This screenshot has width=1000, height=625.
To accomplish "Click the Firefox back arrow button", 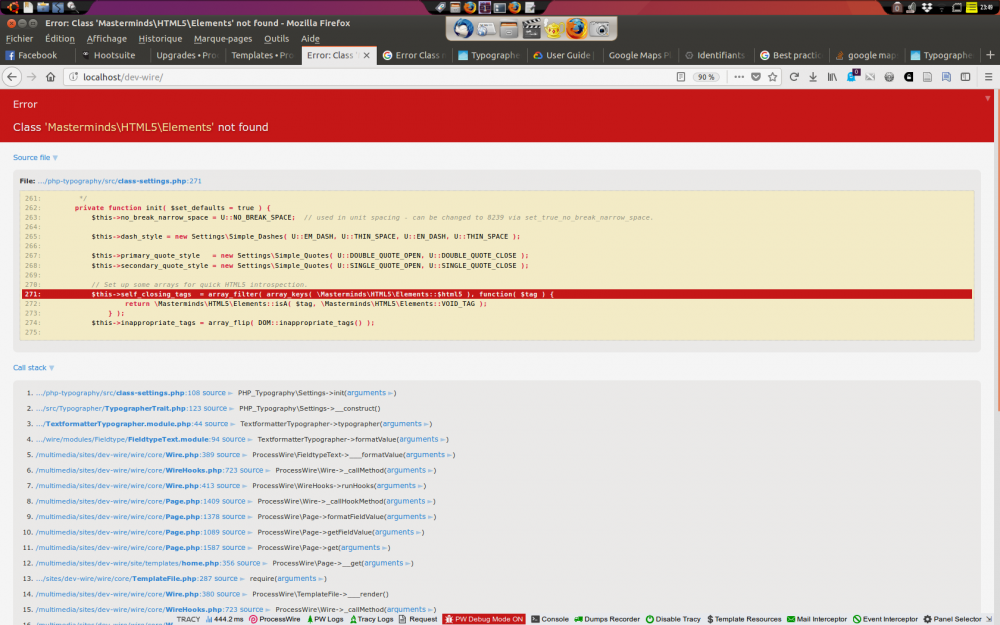I will click(x=12, y=77).
